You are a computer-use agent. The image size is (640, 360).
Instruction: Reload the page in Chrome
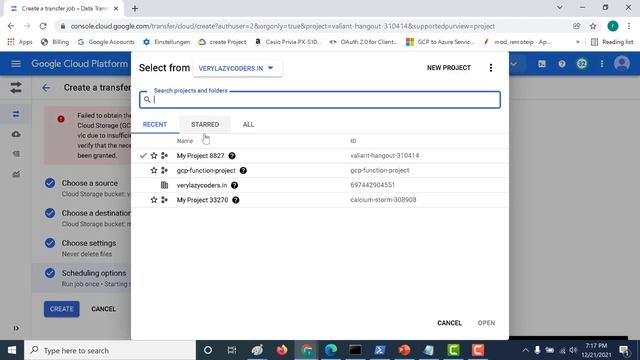point(43,26)
